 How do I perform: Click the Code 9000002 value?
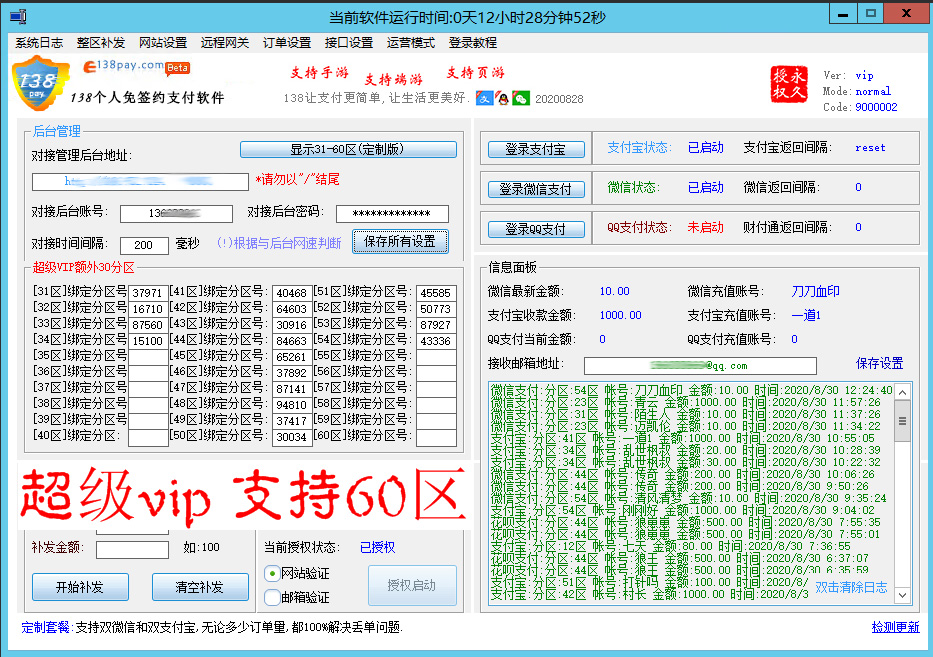pyautogui.click(x=876, y=107)
